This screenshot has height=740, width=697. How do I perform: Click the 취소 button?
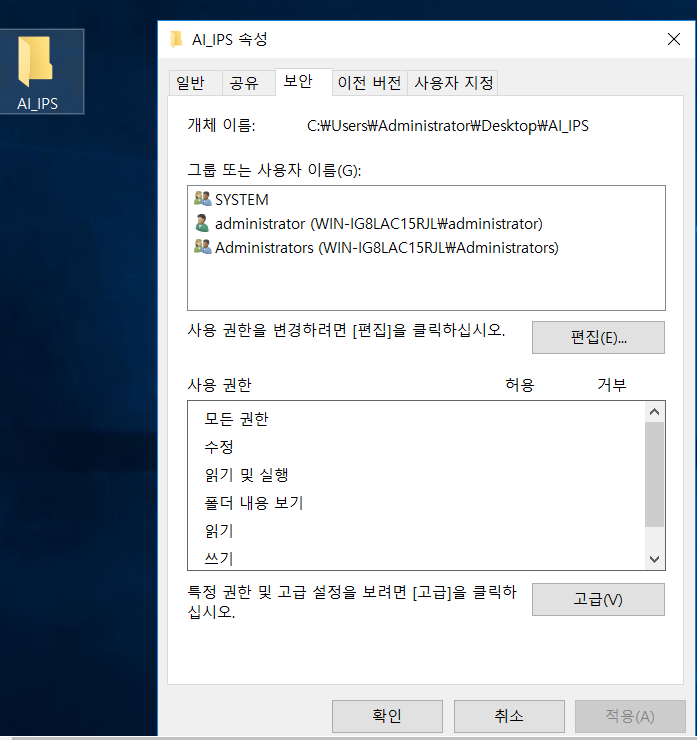pos(509,716)
